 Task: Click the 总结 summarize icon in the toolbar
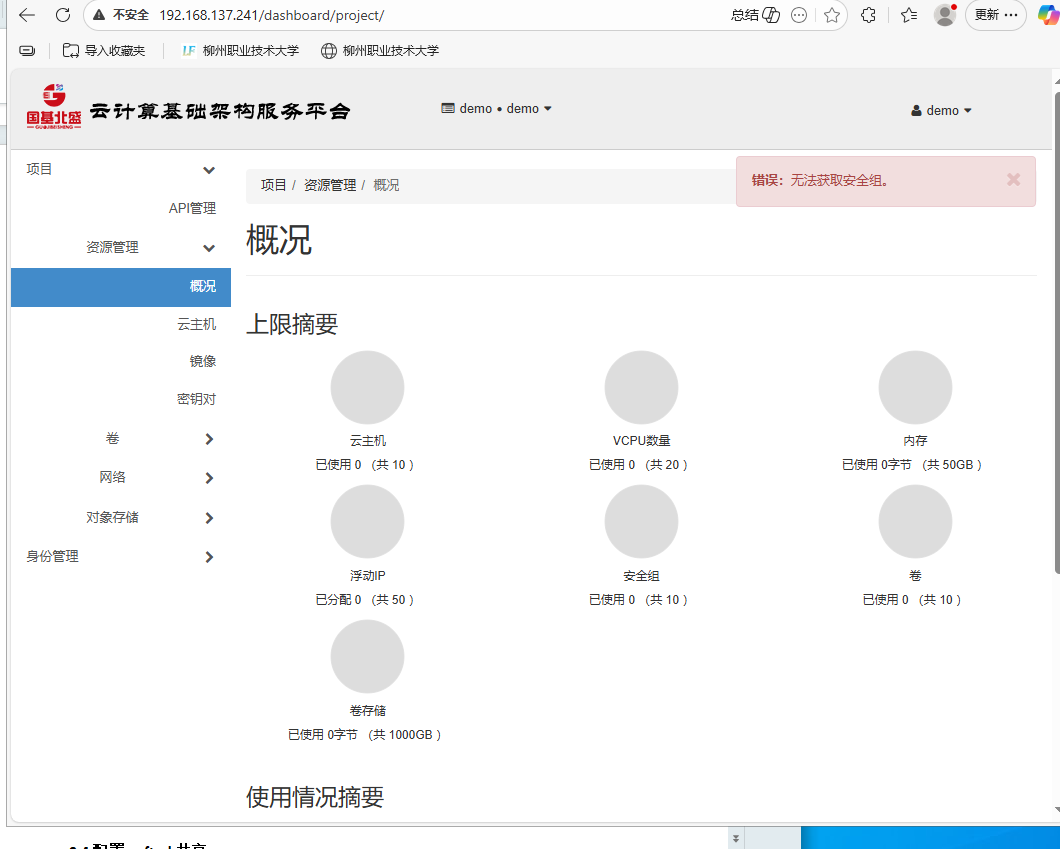coord(755,15)
